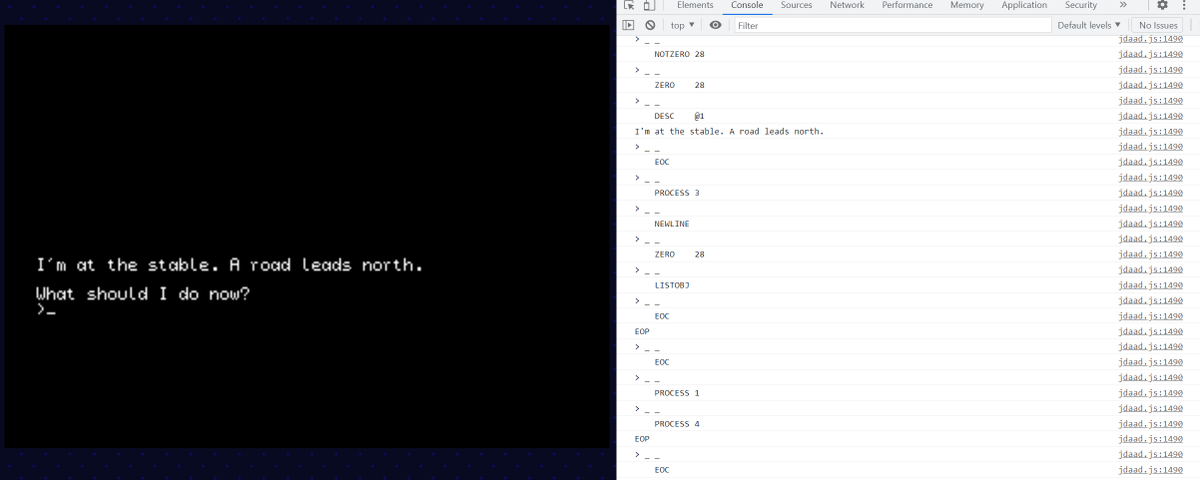The height and width of the screenshot is (480, 1200).
Task: Open source link beside PROCESS 1
Action: pyautogui.click(x=1150, y=393)
